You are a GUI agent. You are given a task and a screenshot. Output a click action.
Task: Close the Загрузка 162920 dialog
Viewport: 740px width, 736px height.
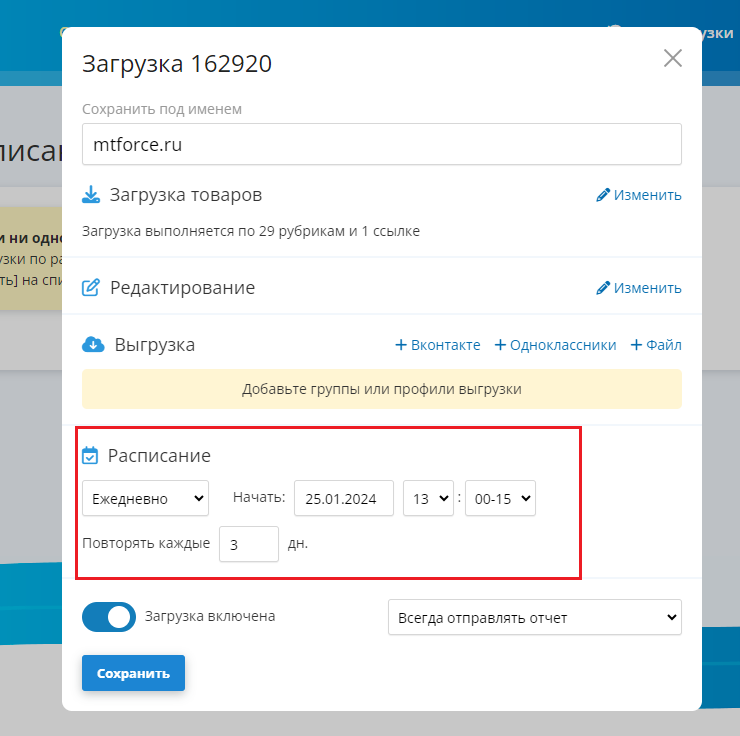point(673,58)
